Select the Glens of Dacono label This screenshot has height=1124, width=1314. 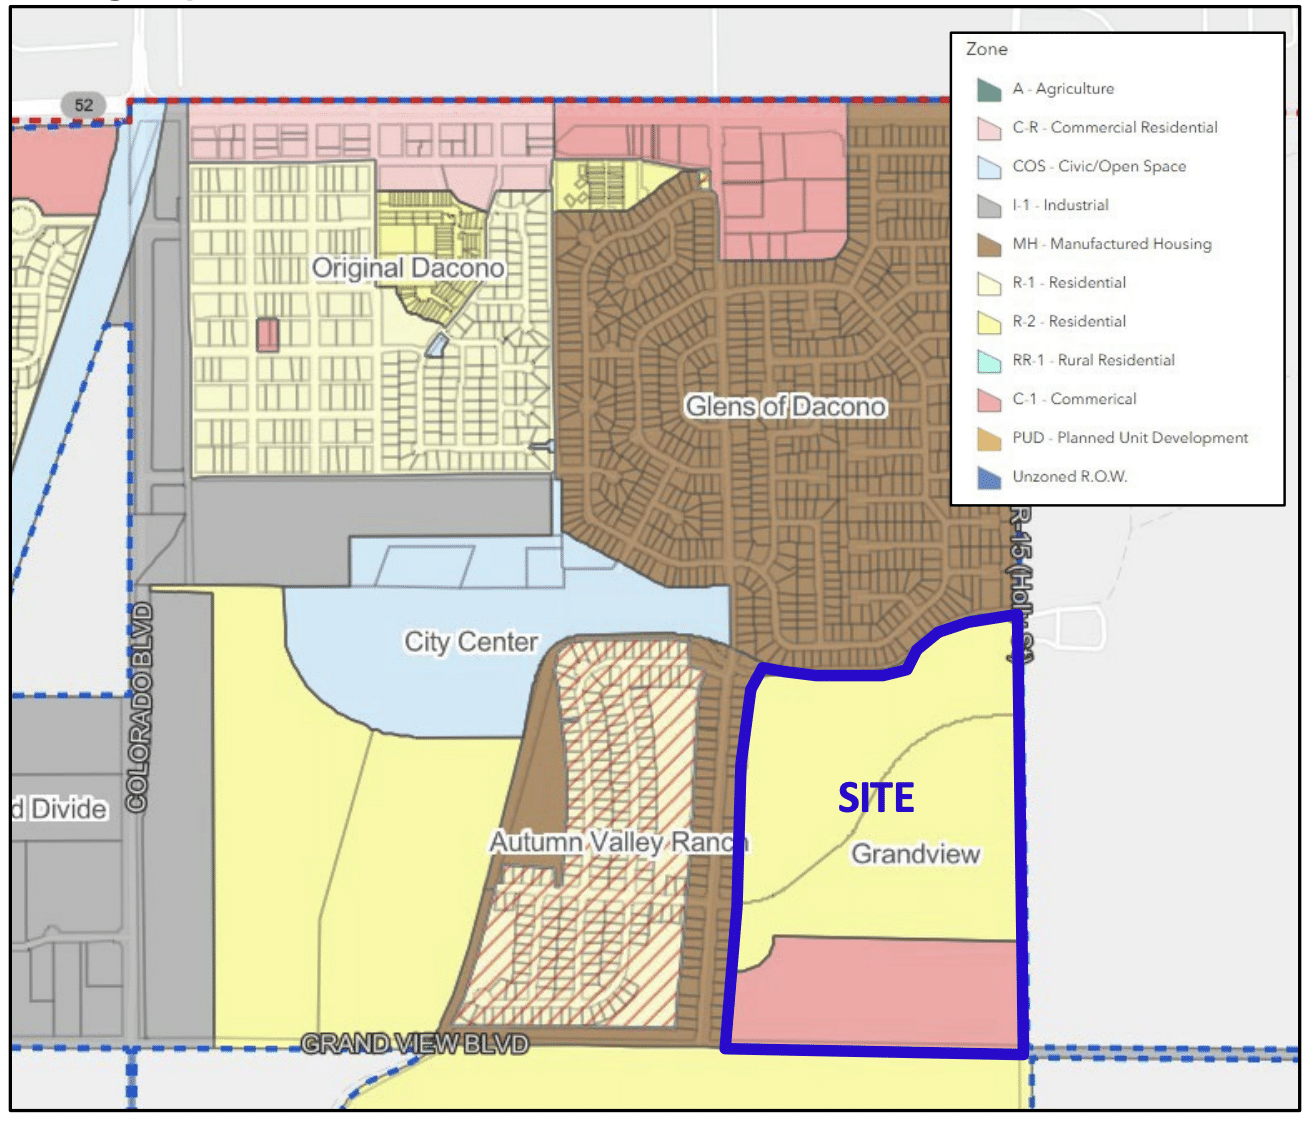click(x=785, y=407)
